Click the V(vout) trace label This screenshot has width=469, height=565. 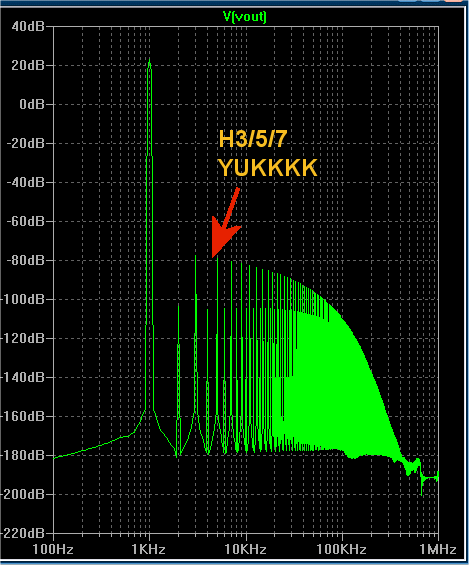(245, 17)
